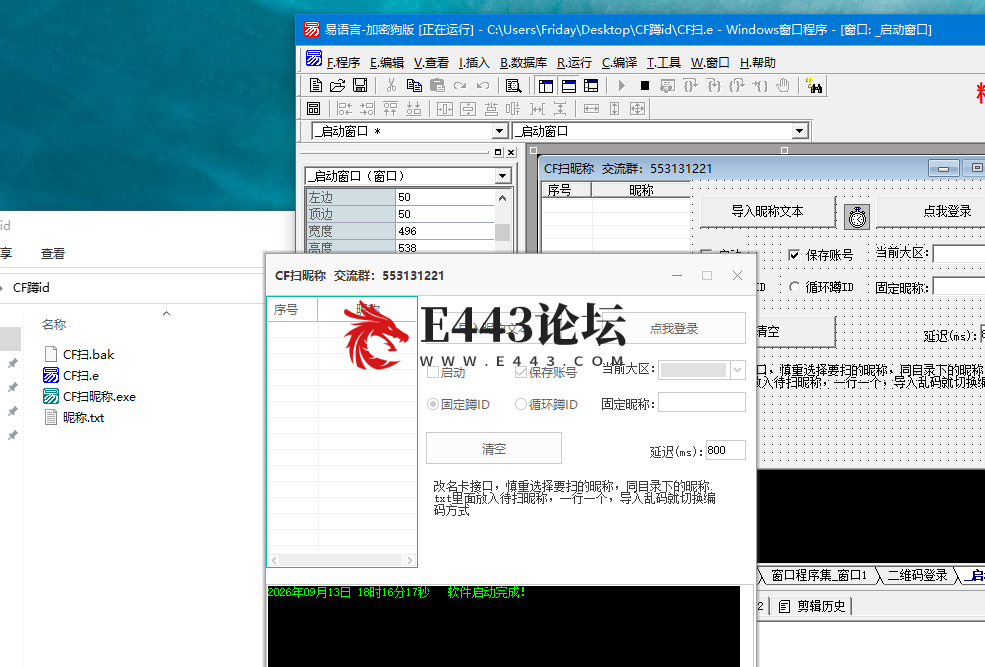This screenshot has height=667, width=985.
Task: Click the Cut scissors icon
Action: pos(391,85)
